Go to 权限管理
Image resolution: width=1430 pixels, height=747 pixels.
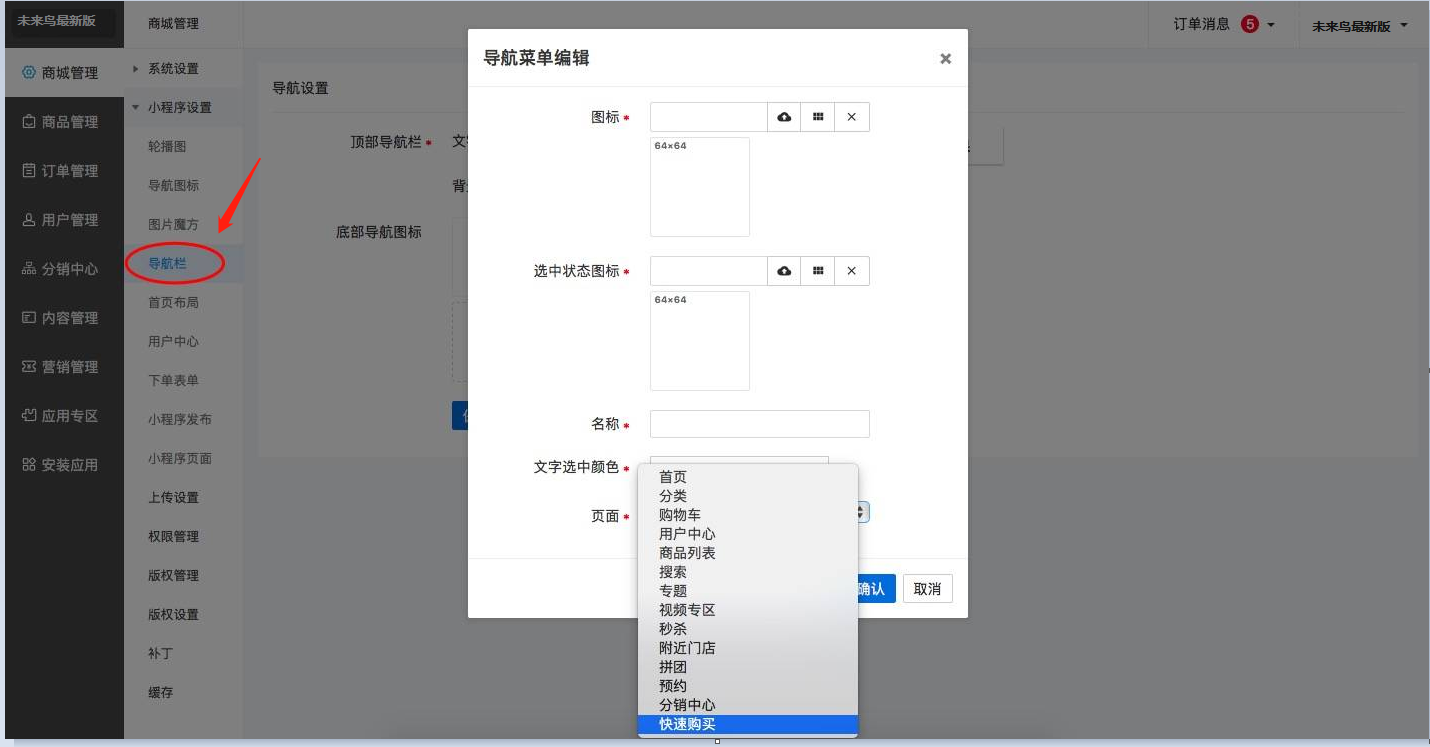tap(173, 537)
